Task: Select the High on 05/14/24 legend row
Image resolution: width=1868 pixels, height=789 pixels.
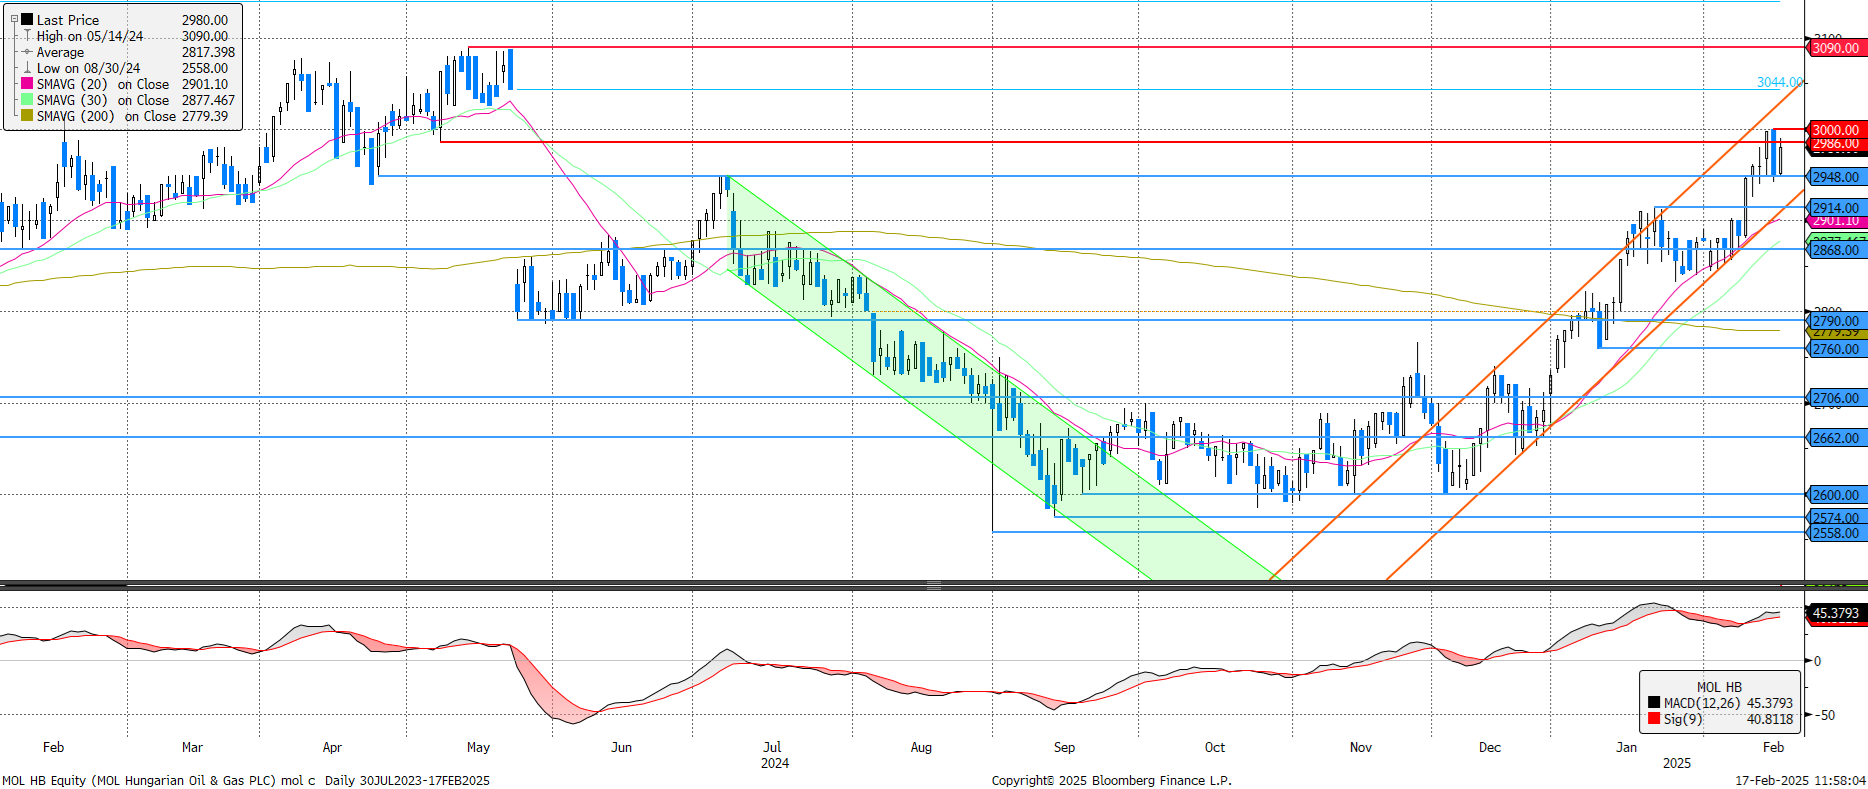Action: pos(90,36)
